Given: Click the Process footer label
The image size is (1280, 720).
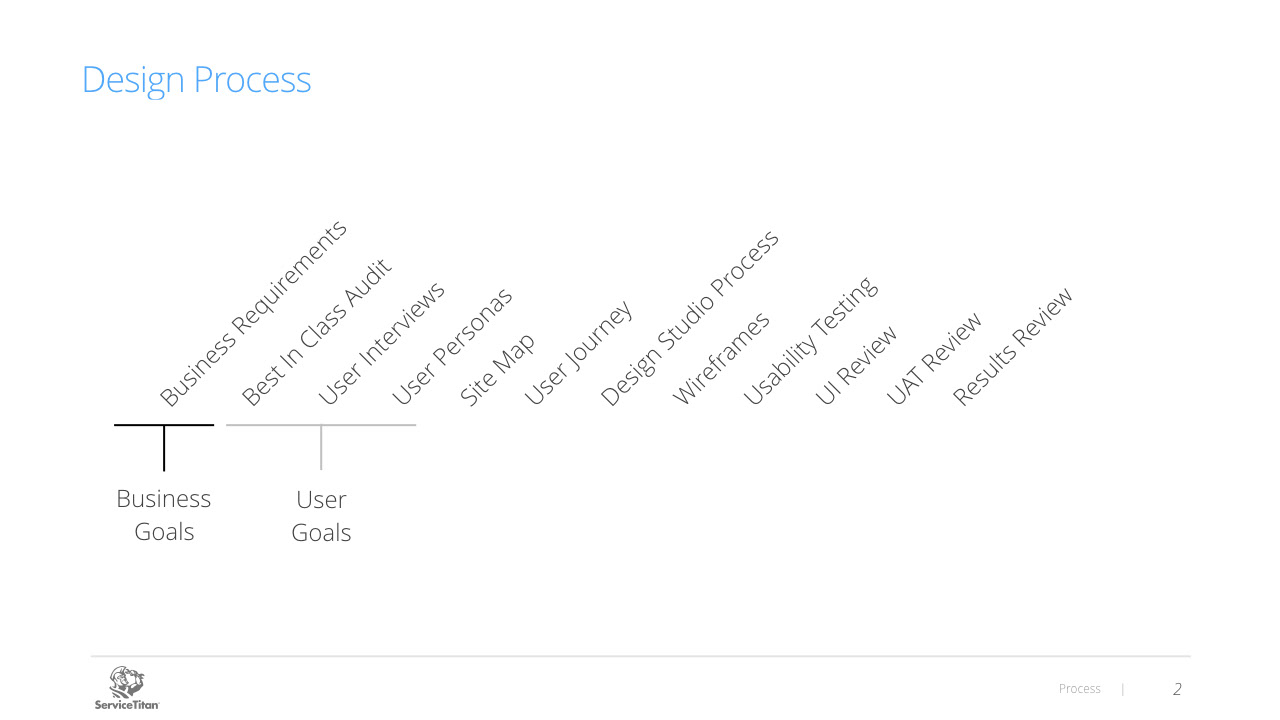Looking at the screenshot, I should point(1079,689).
